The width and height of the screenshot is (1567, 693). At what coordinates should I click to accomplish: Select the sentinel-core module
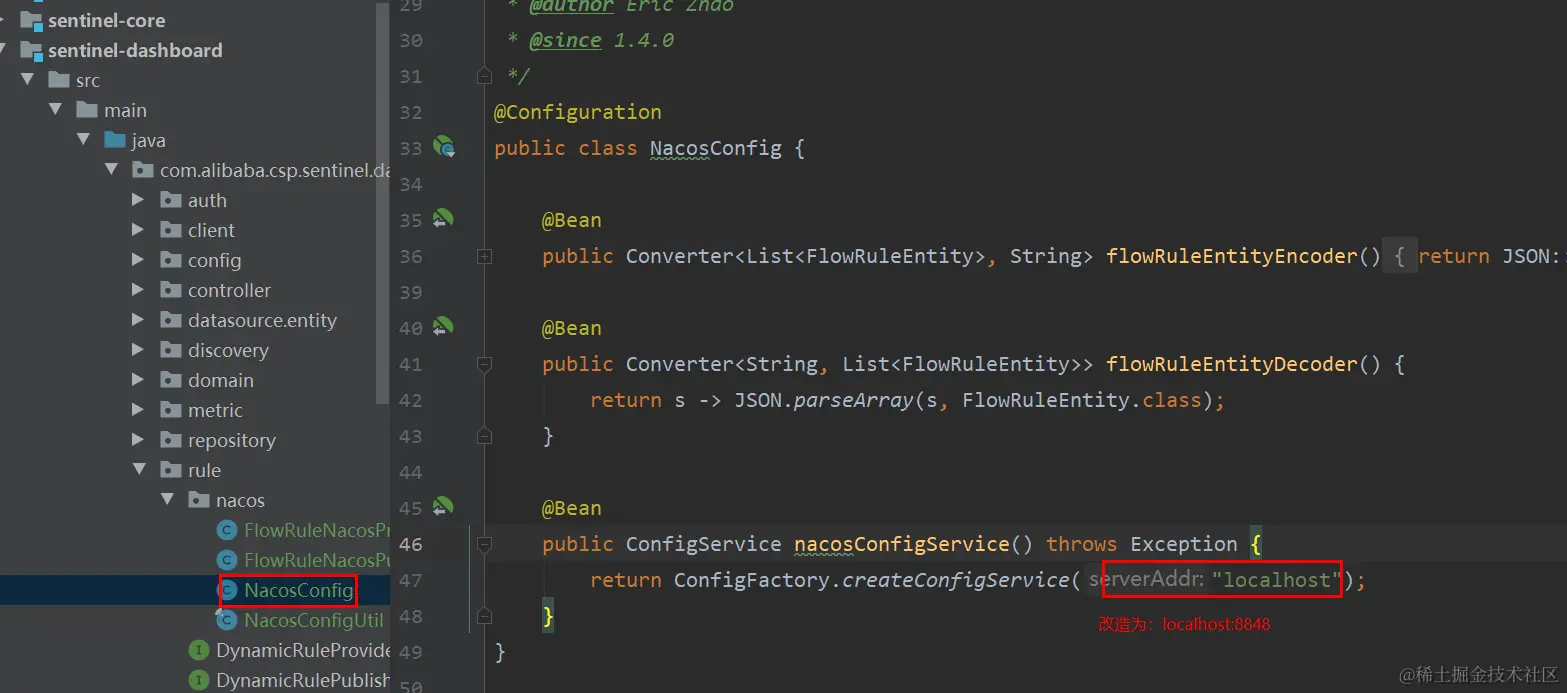coord(106,20)
